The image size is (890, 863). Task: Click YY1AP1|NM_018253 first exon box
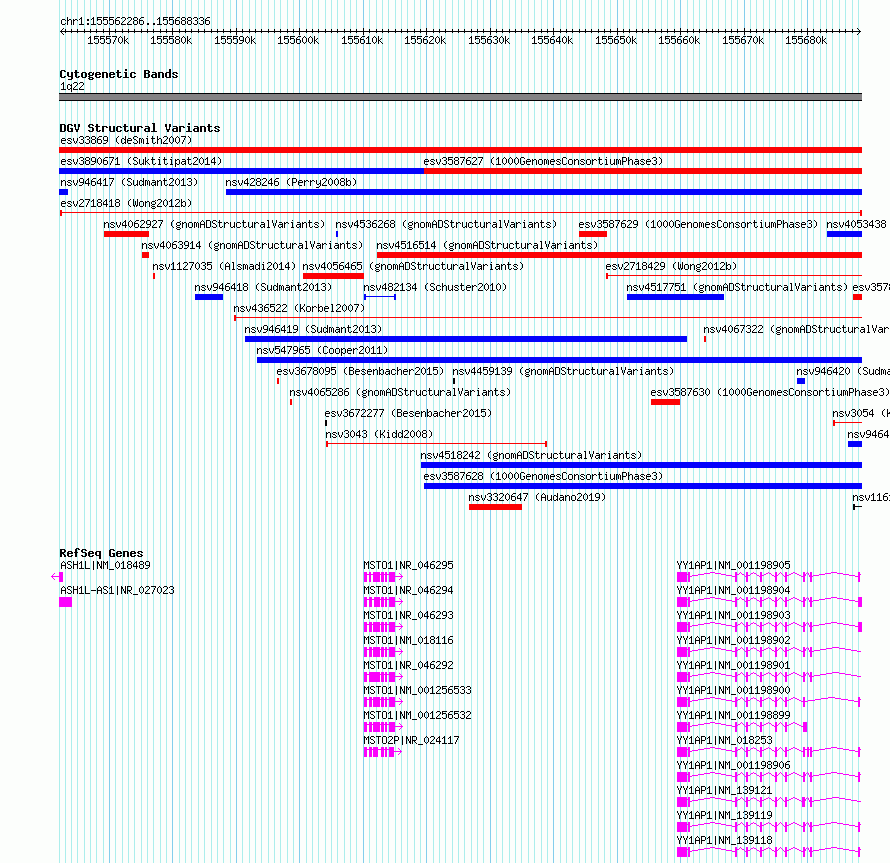tap(683, 752)
